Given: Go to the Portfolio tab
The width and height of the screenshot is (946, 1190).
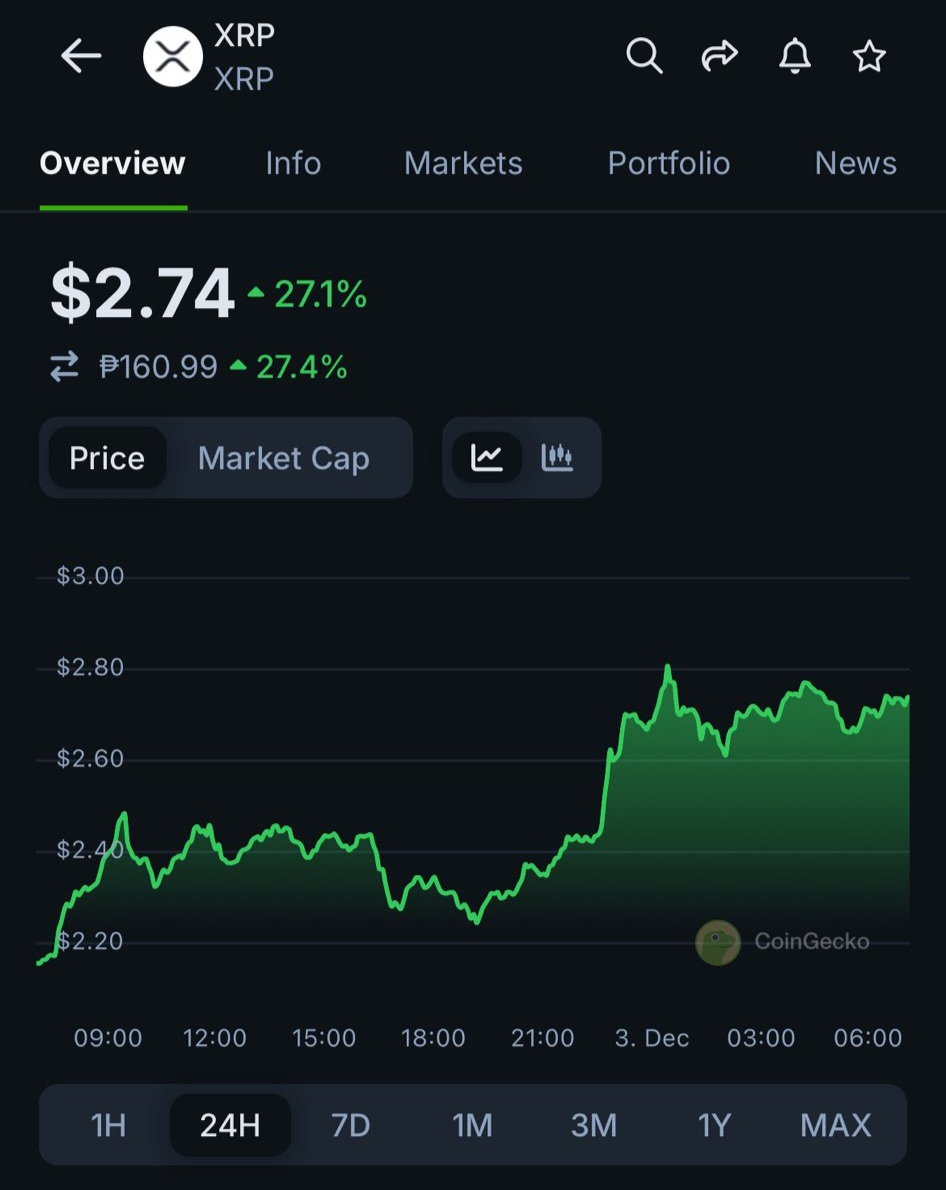Looking at the screenshot, I should [669, 163].
